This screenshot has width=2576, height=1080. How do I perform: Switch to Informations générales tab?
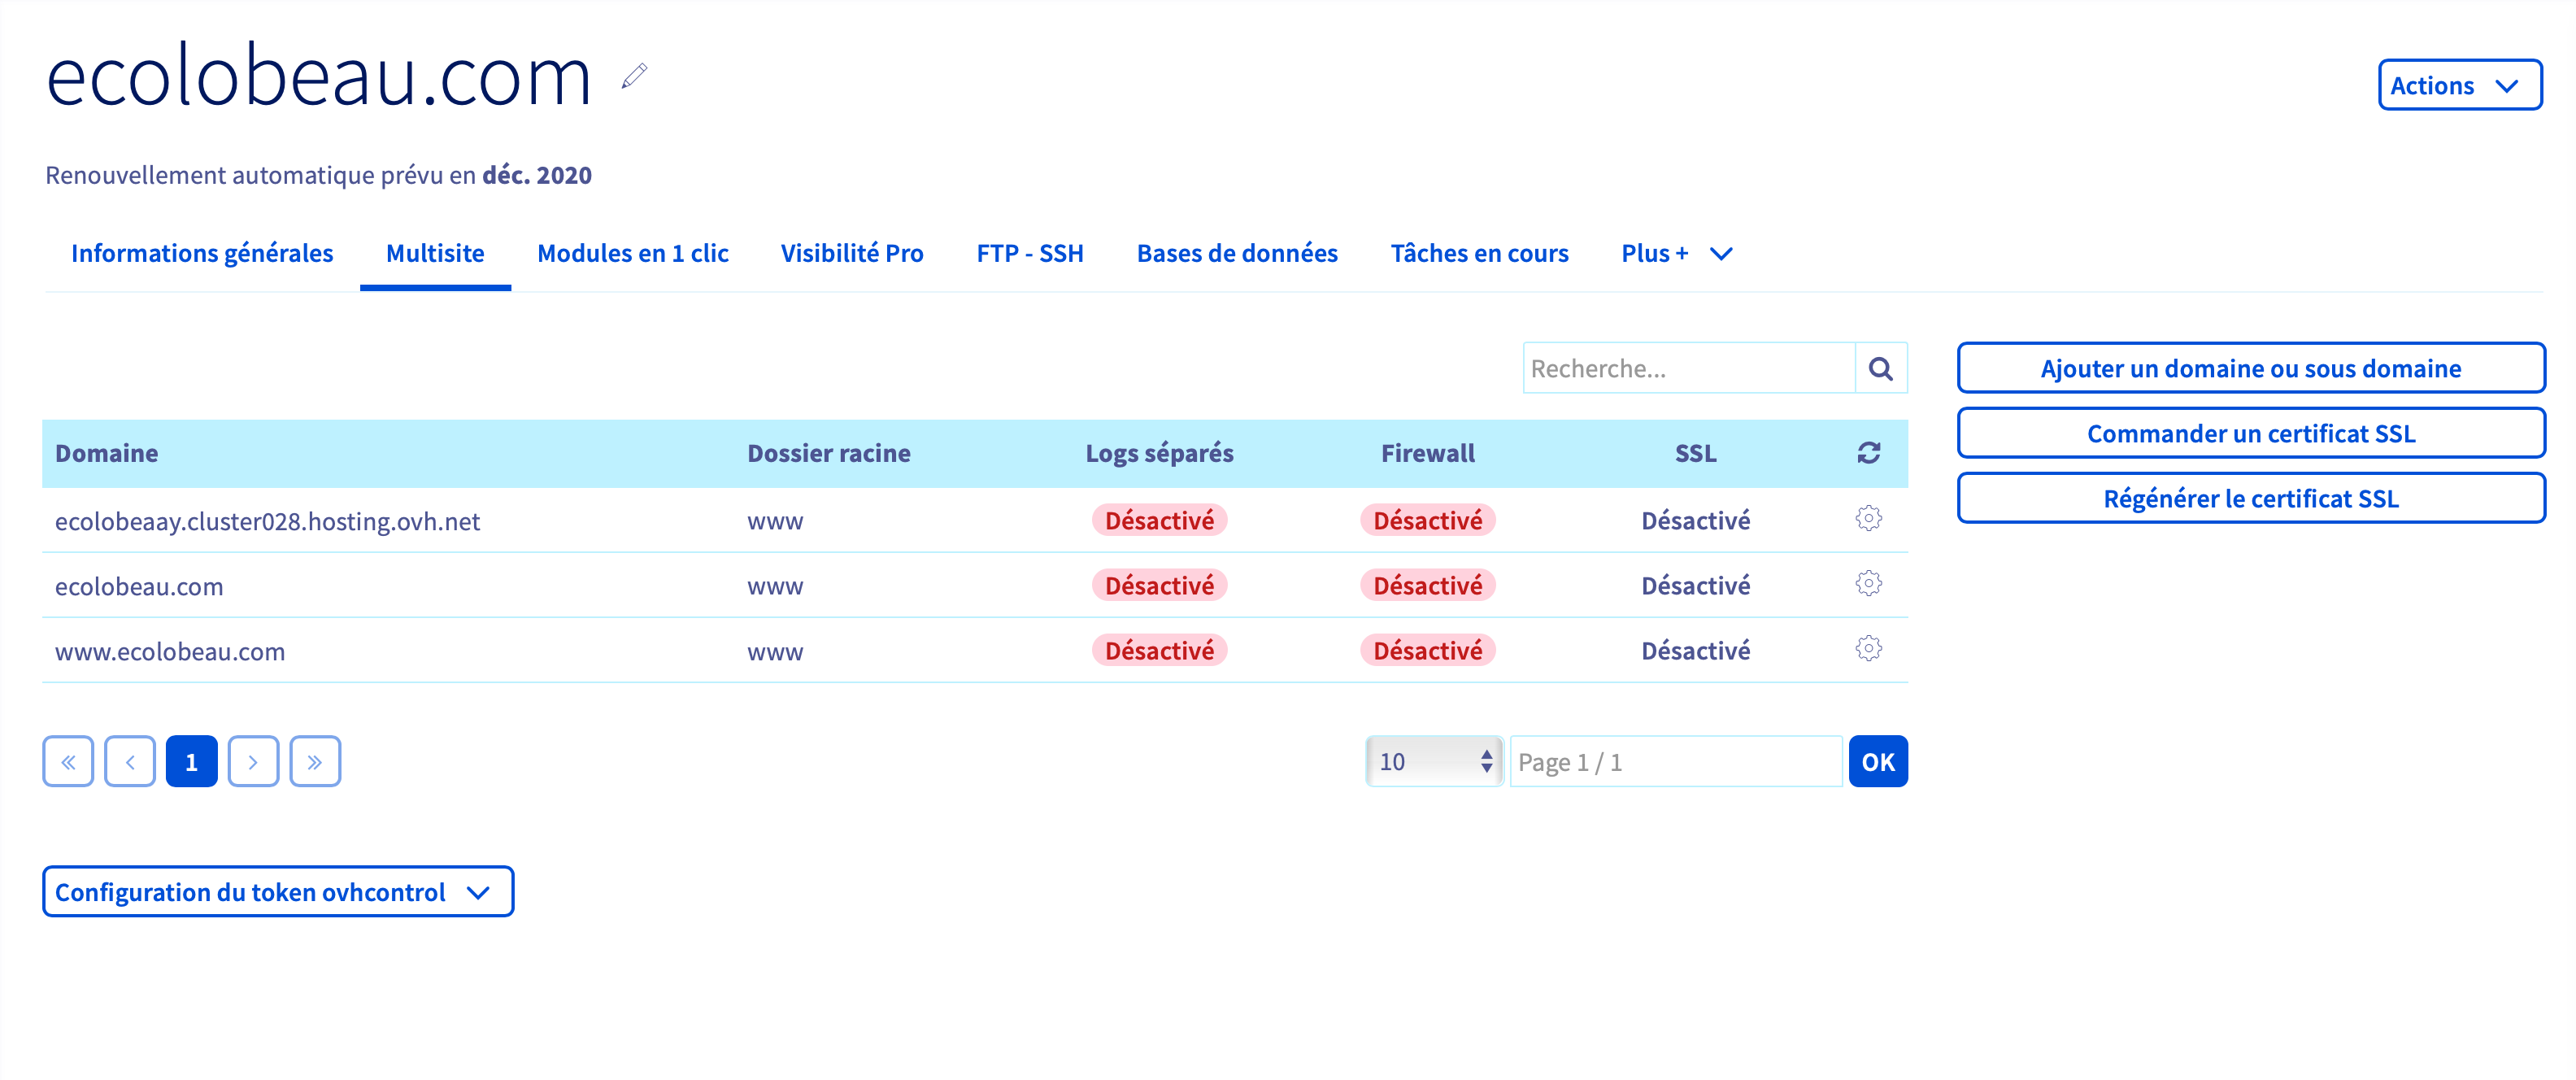[202, 253]
